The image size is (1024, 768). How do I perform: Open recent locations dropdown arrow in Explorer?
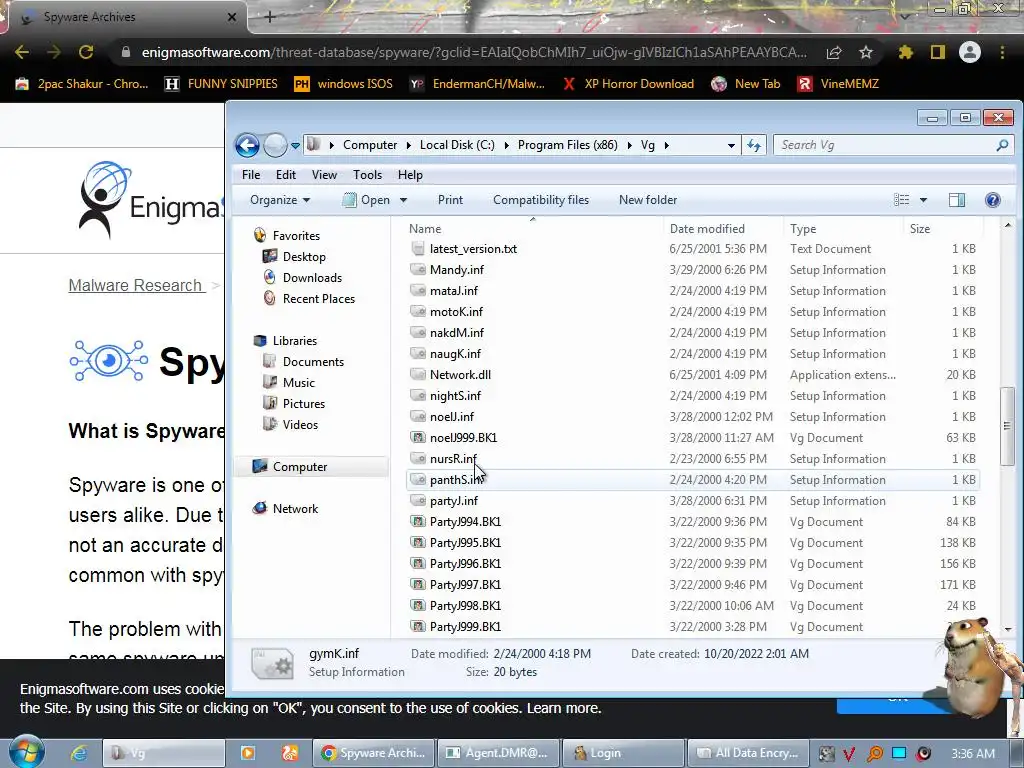[295, 146]
